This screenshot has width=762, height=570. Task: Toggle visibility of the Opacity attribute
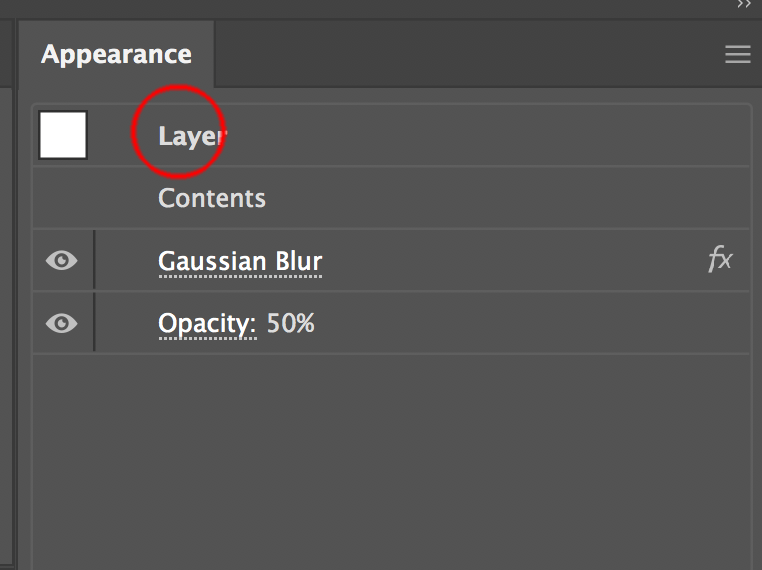pos(62,323)
